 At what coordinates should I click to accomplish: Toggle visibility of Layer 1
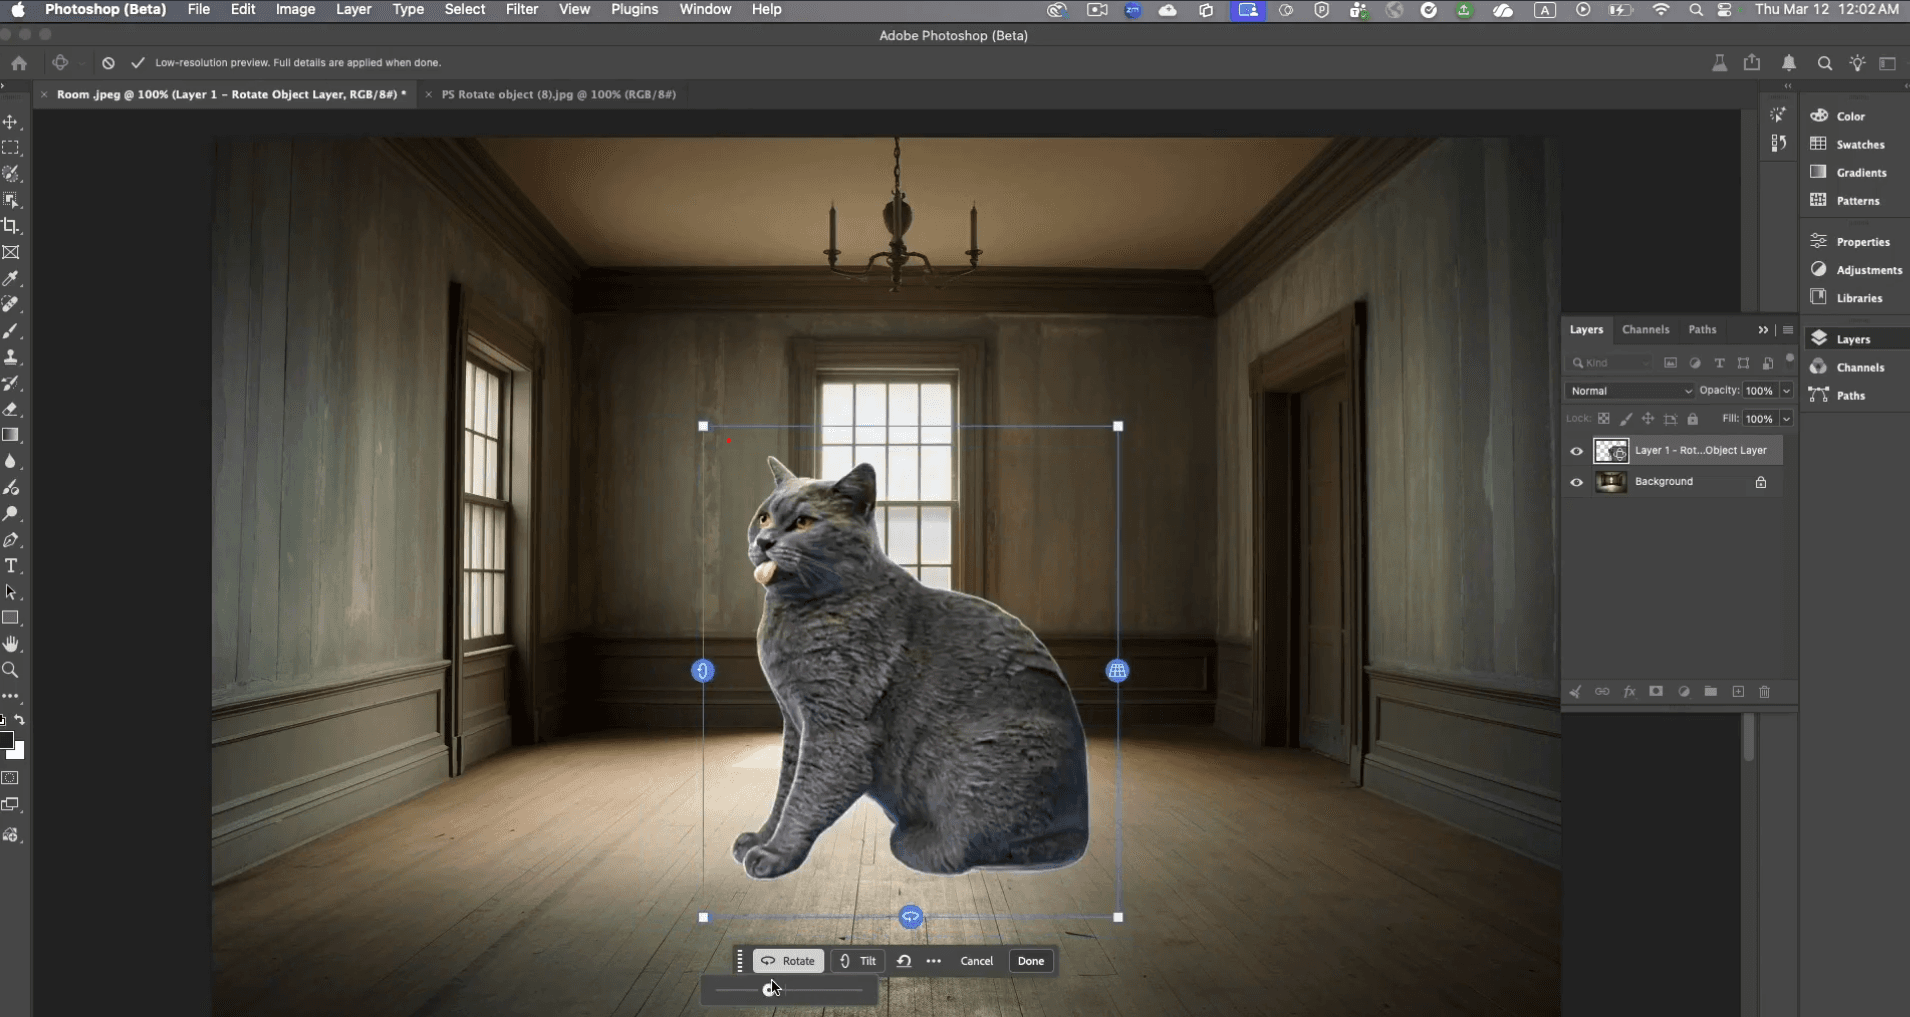tap(1576, 451)
